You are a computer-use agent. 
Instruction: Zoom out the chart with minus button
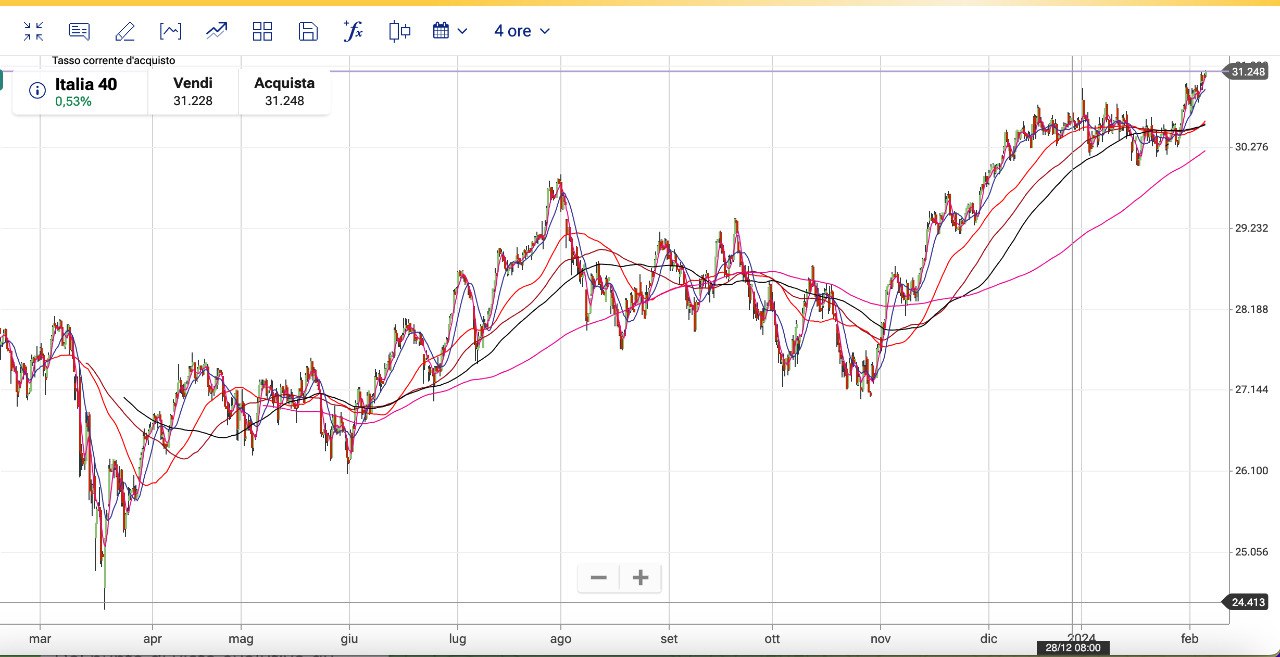click(599, 578)
